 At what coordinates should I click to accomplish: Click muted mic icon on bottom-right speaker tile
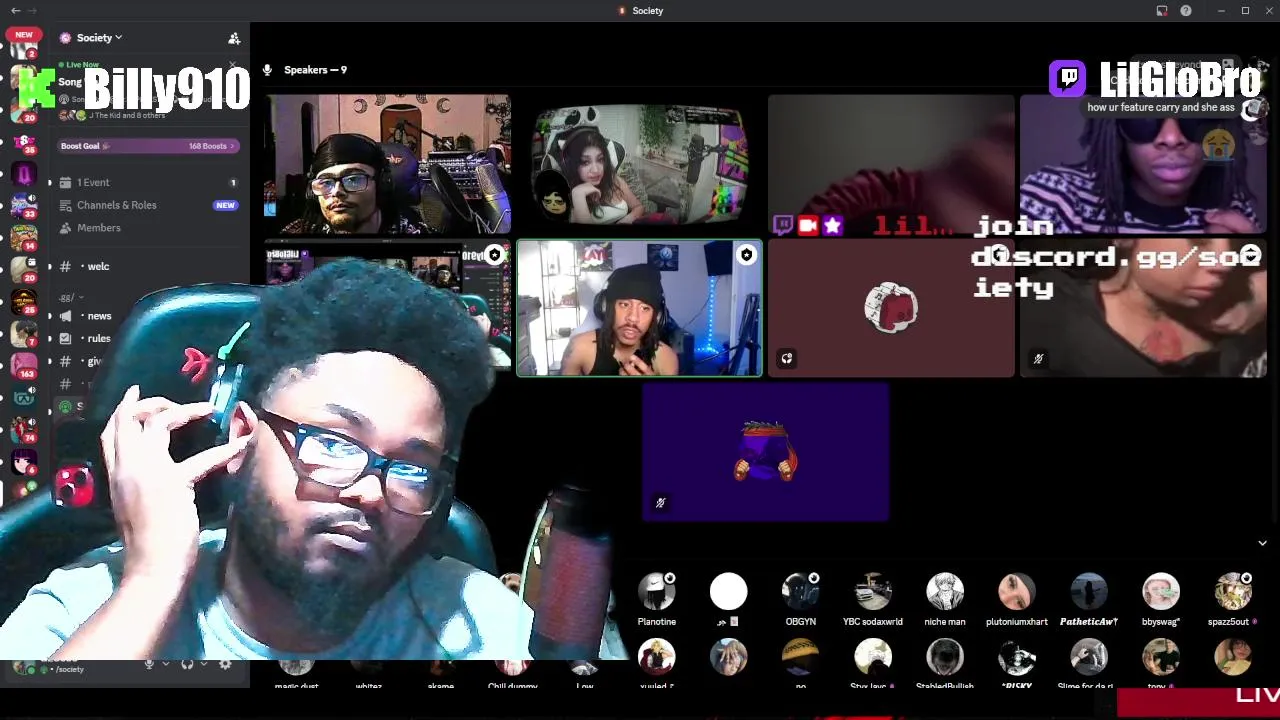click(1039, 359)
